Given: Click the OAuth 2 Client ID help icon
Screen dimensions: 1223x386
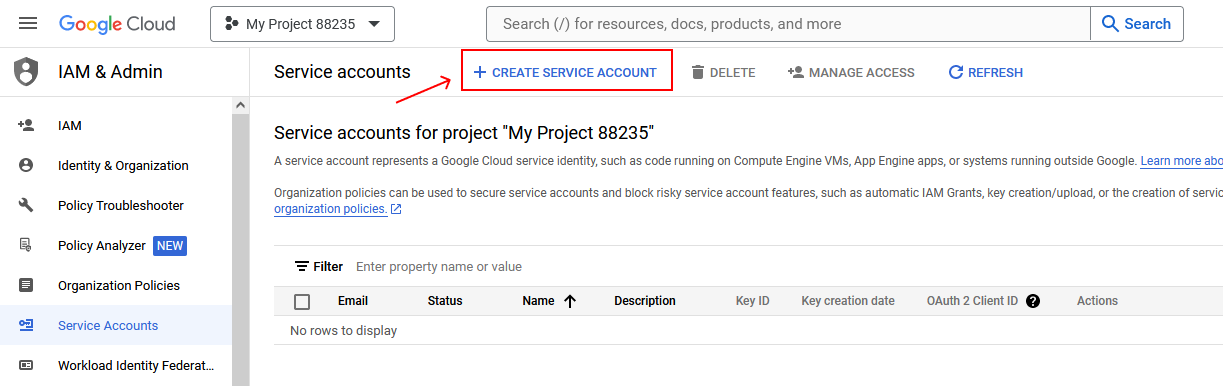Looking at the screenshot, I should point(1033,301).
